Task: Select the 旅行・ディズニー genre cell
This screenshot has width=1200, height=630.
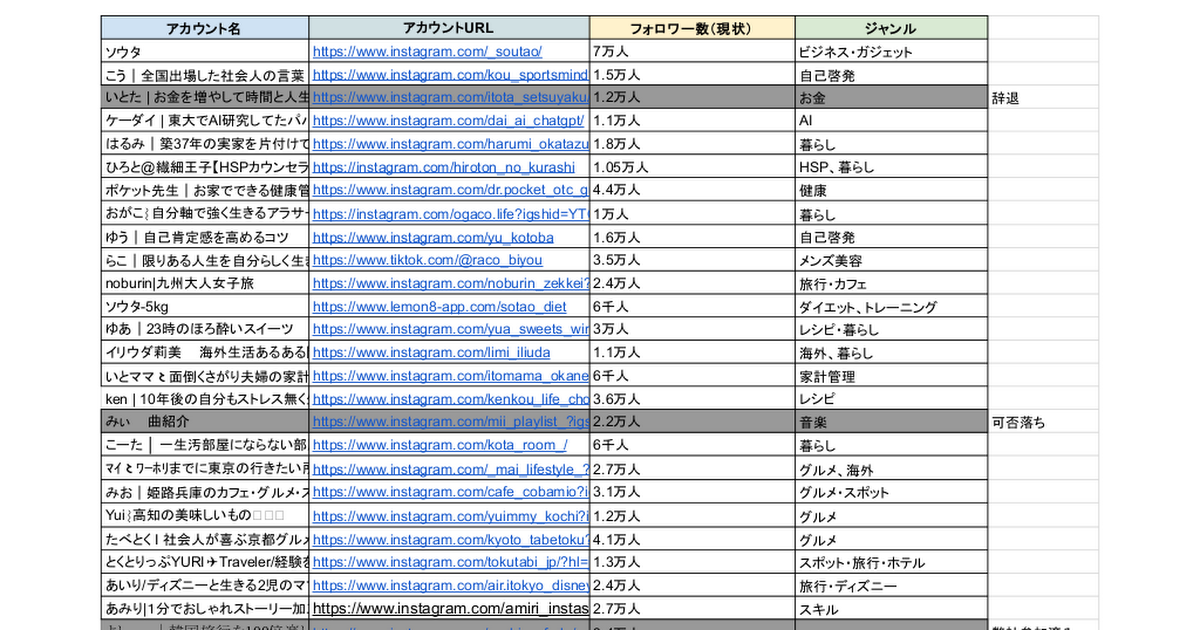Action: [x=891, y=585]
